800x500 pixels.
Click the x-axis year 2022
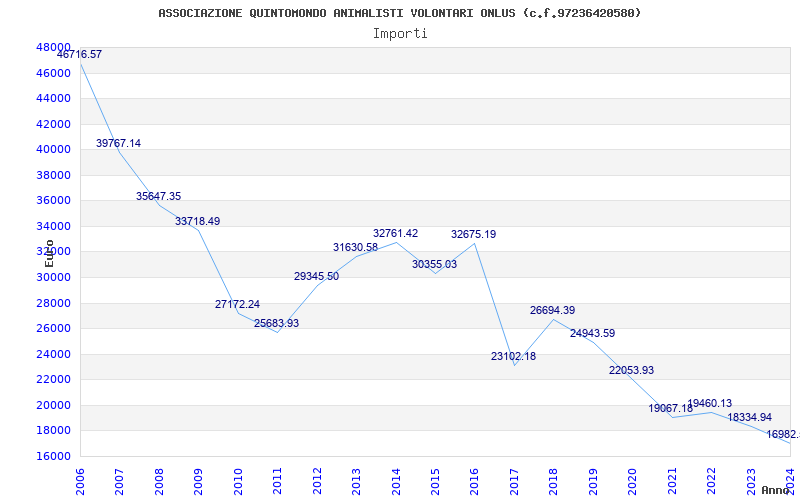[x=711, y=482]
